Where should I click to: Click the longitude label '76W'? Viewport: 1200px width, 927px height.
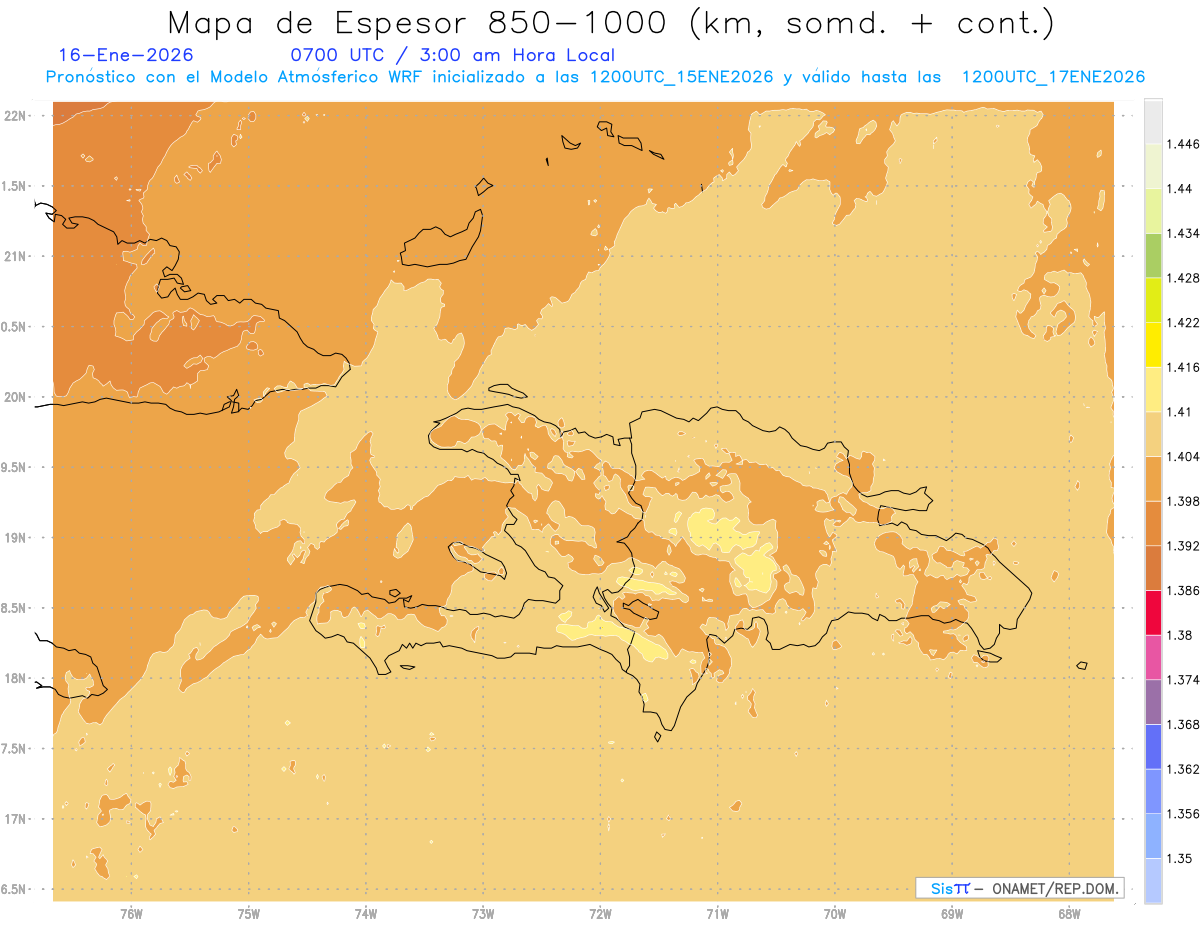pos(131,913)
